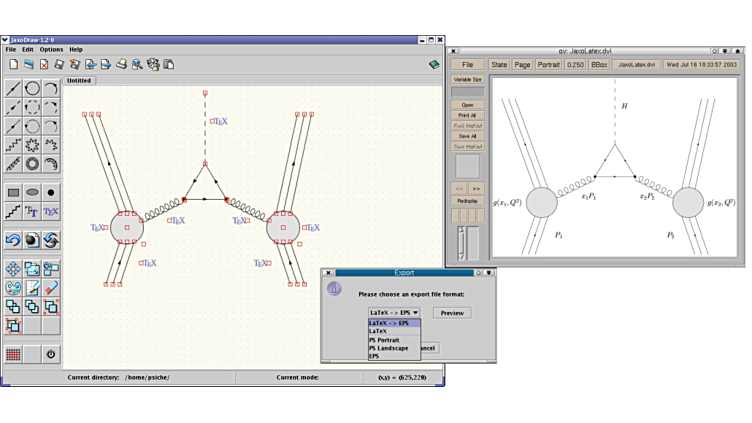Toggle the red grid icon

pos(13,354)
